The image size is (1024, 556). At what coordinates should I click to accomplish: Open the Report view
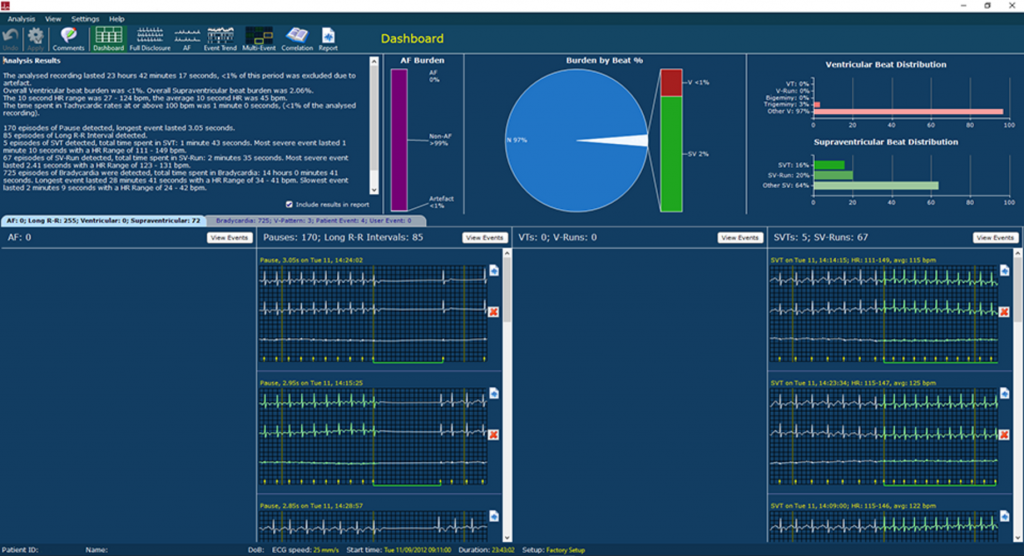pos(328,39)
